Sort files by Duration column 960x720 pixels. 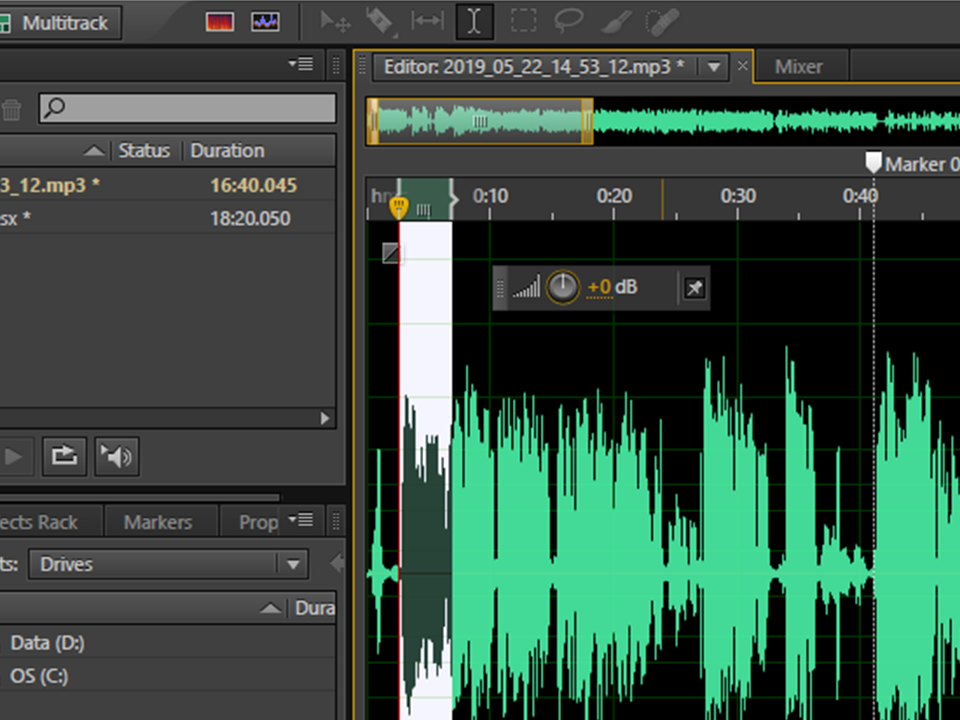(227, 151)
